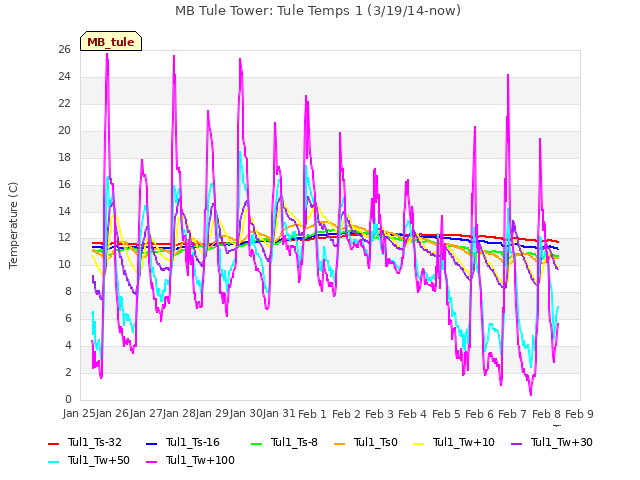640x480 pixels.
Task: Click the 2 y-axis tick value
Action: tap(68, 373)
